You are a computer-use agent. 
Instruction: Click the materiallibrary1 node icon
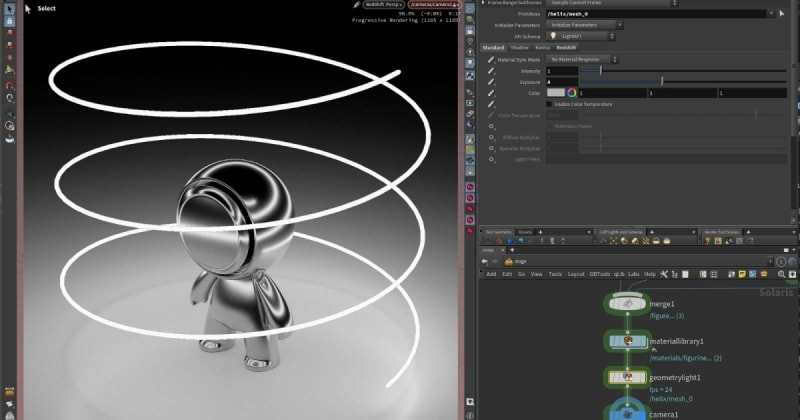[x=626, y=341]
